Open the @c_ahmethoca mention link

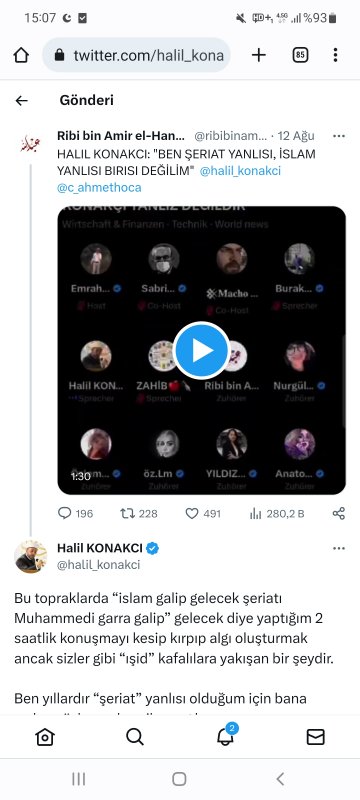click(x=99, y=188)
